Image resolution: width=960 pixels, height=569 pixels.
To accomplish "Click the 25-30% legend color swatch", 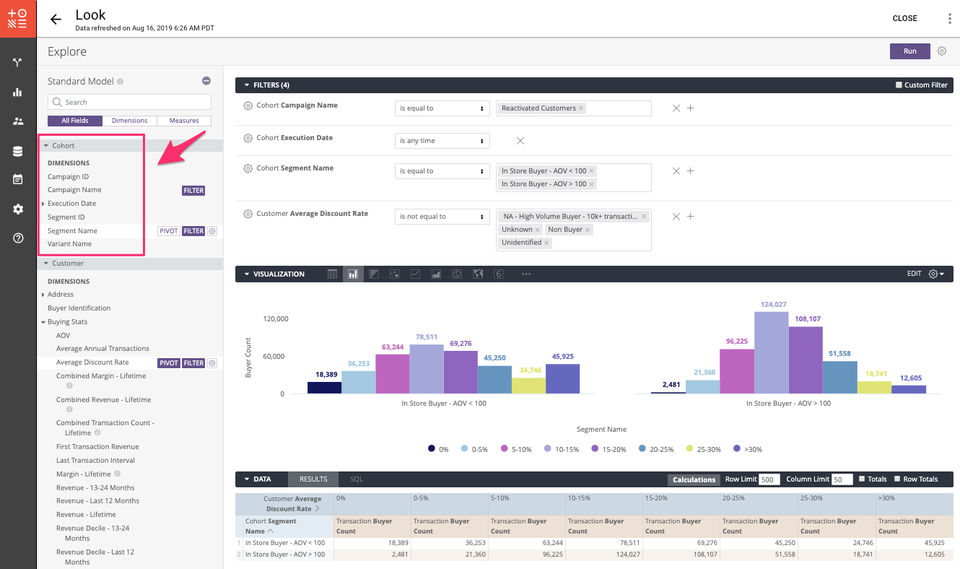I will [x=689, y=448].
